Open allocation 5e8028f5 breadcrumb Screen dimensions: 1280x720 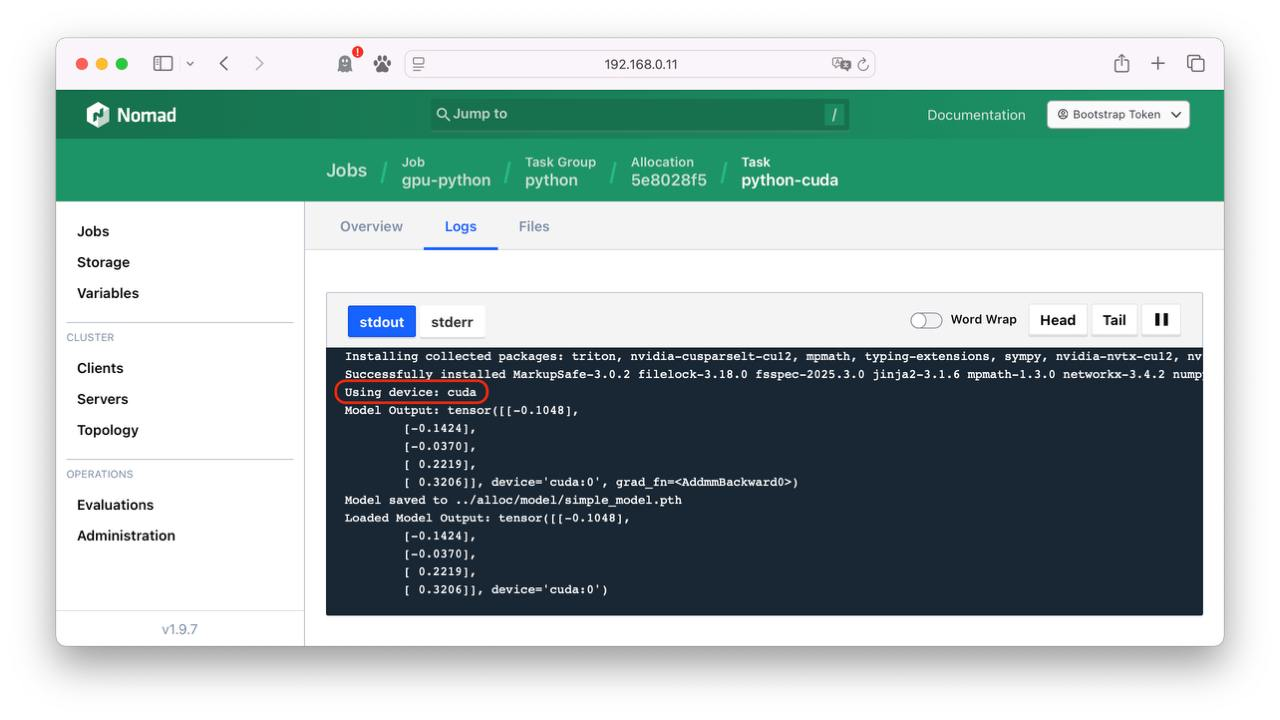[x=668, y=172]
